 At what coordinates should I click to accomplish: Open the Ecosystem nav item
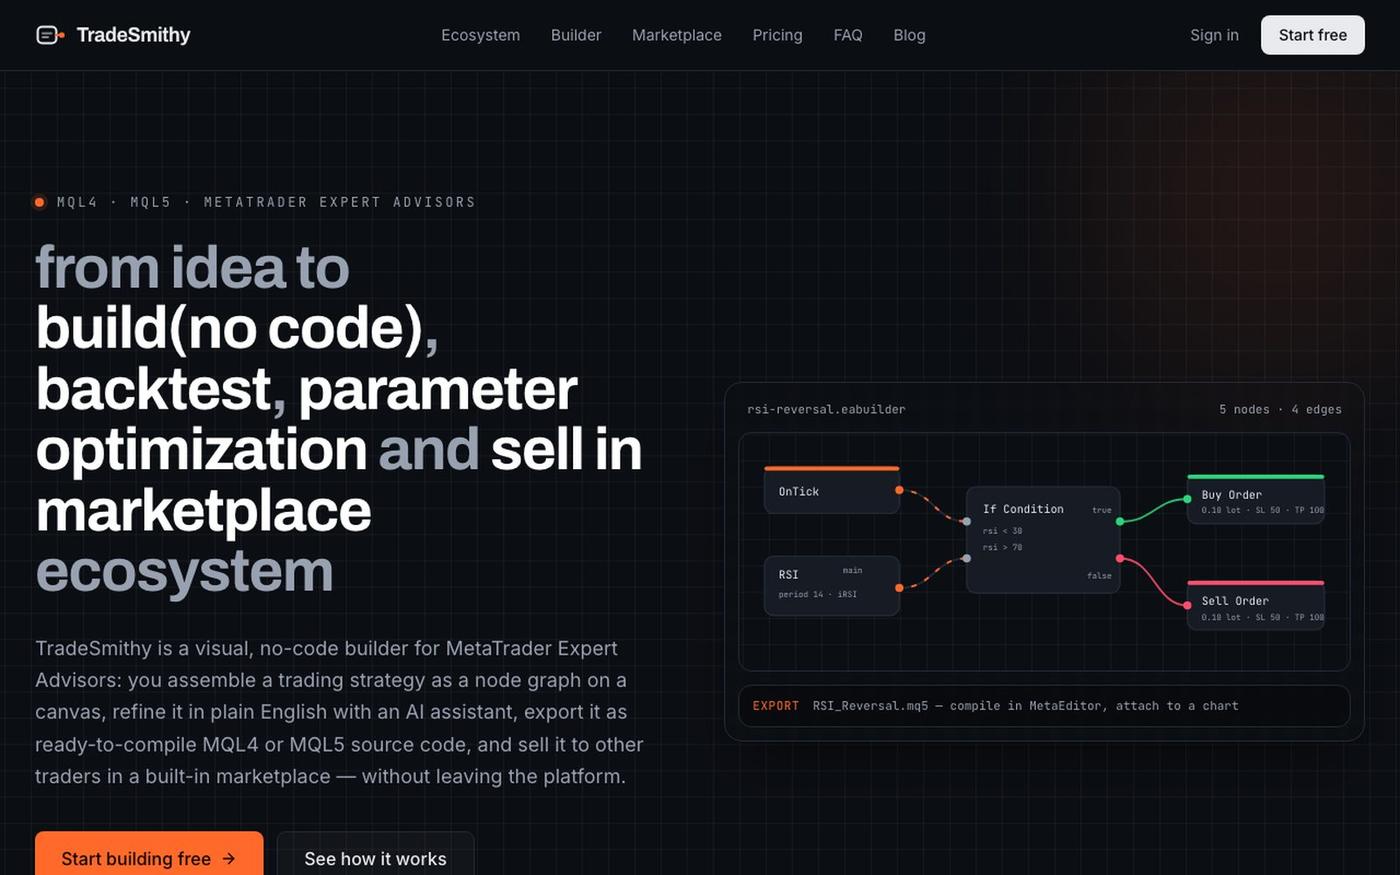click(x=480, y=35)
